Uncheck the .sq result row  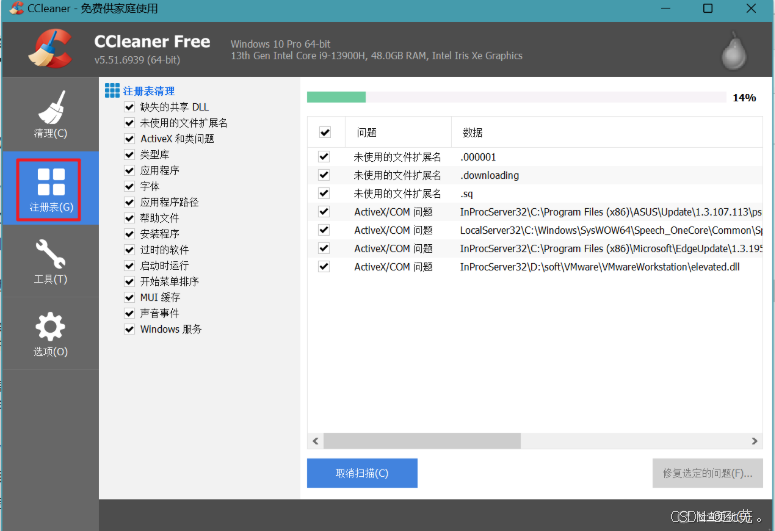(324, 193)
